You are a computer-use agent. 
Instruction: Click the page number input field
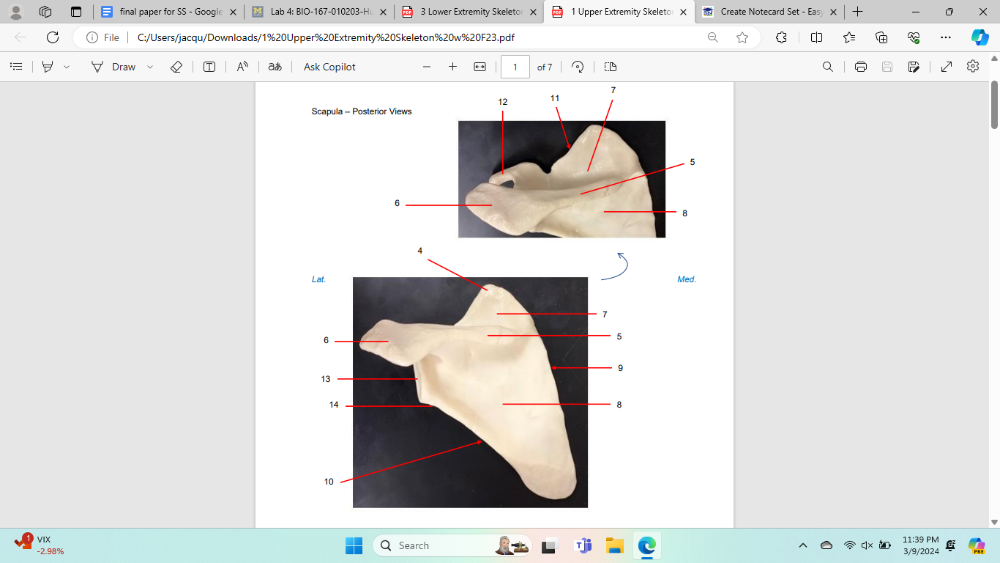point(515,67)
